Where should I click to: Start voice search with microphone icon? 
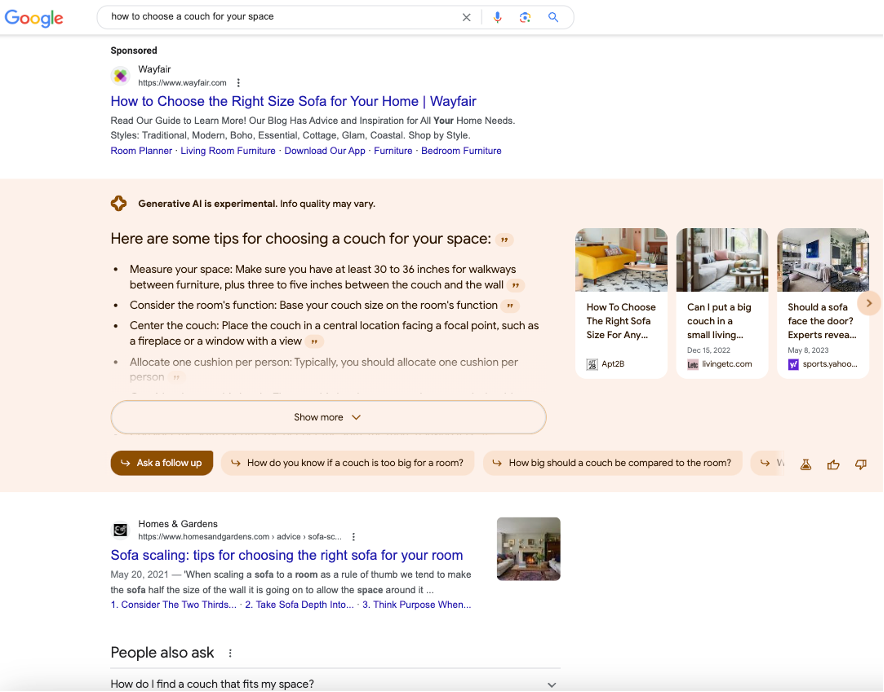[x=497, y=17]
